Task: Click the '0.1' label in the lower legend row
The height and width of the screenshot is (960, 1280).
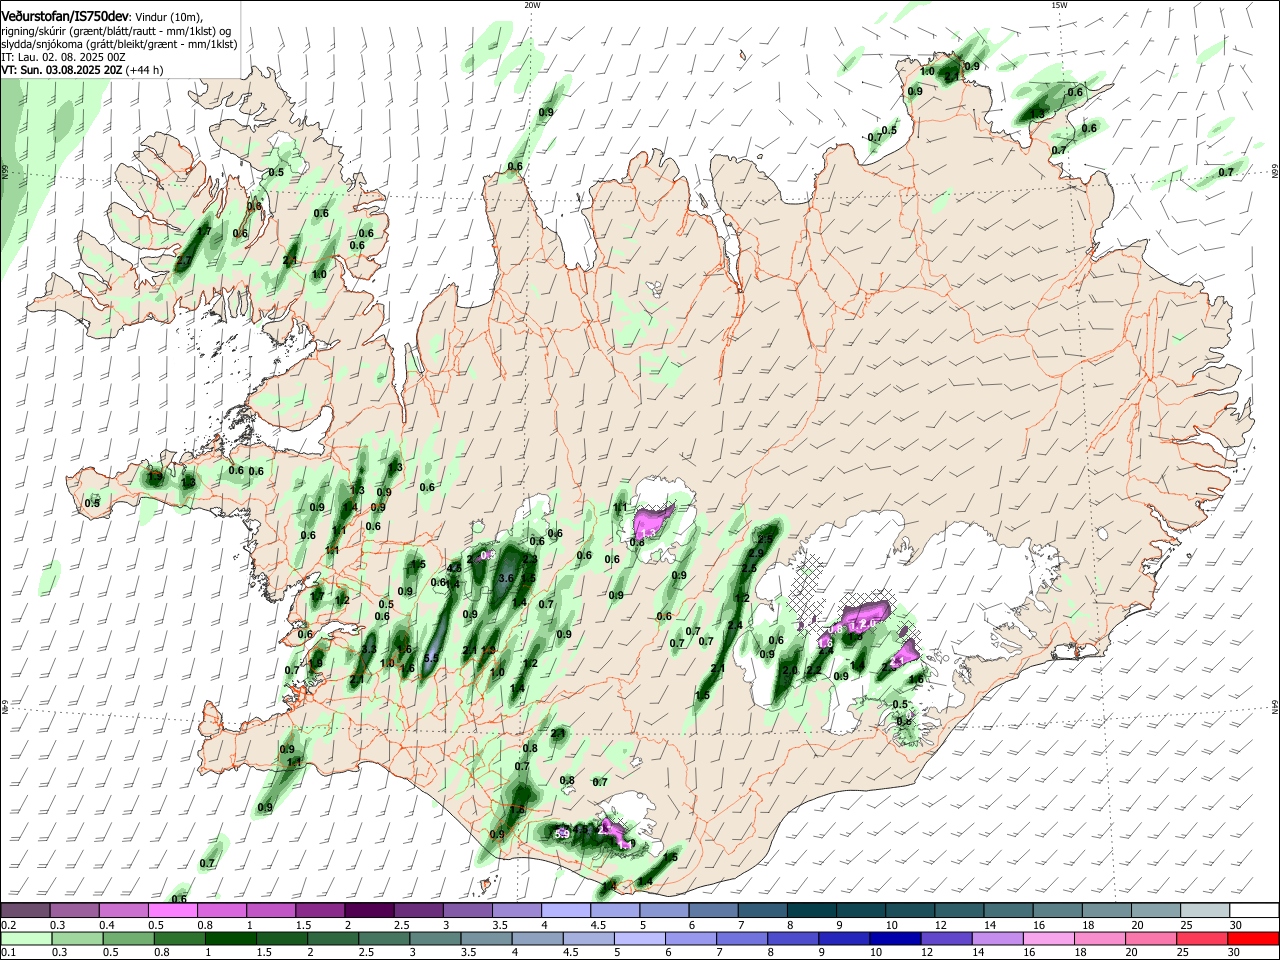Action: pos(8,953)
